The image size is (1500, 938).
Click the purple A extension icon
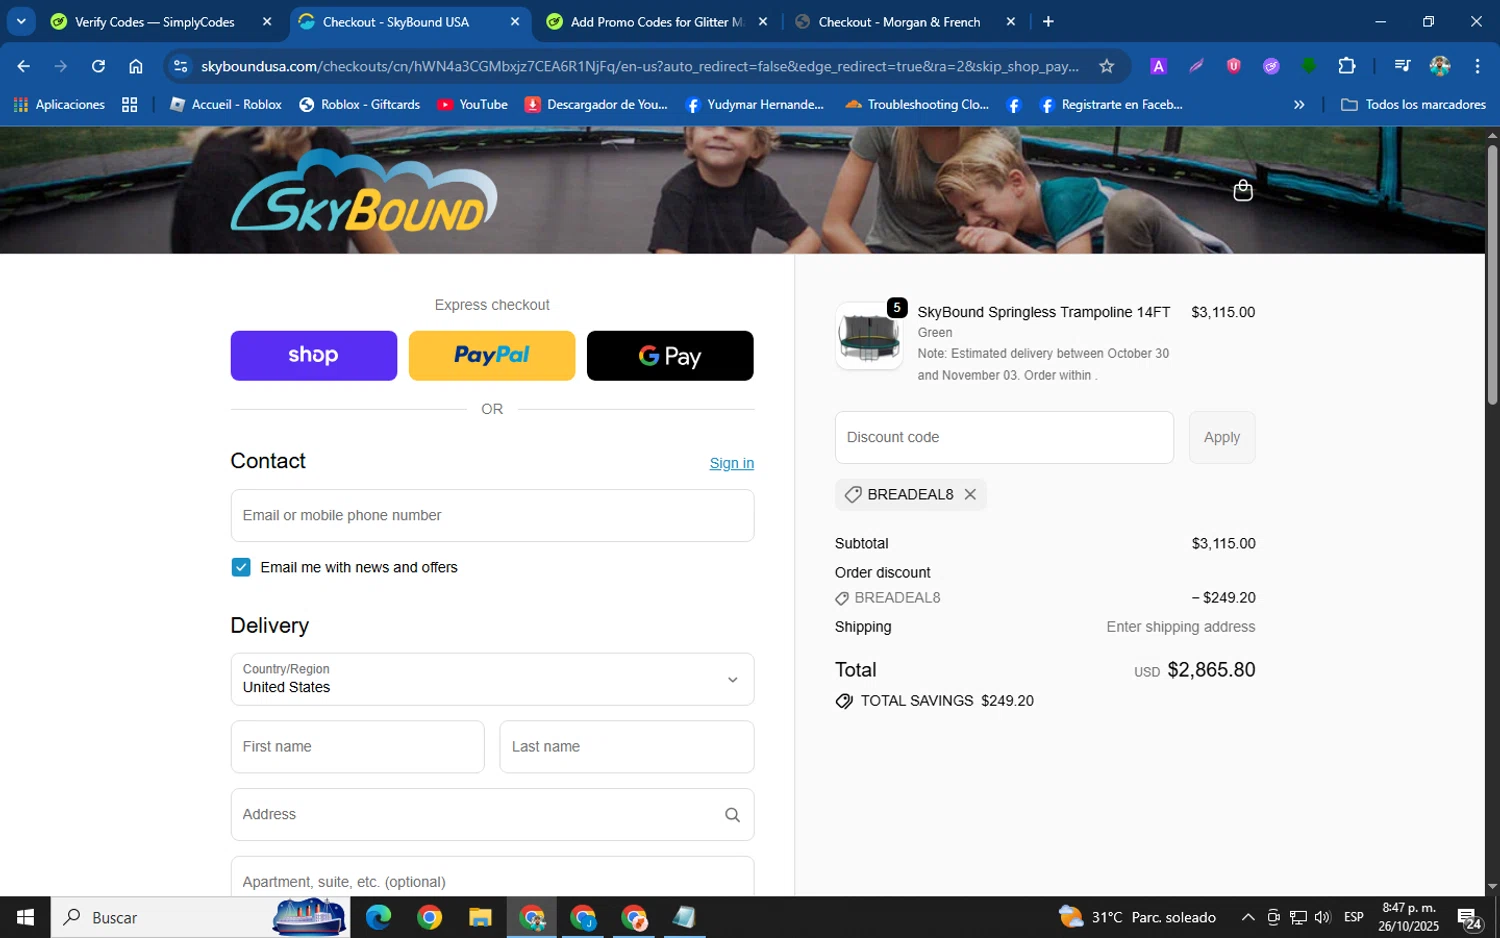point(1158,66)
